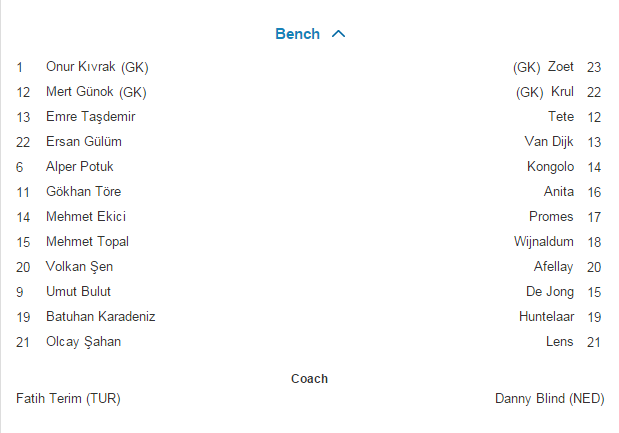This screenshot has width=619, height=433.
Task: Click on Krul's name
Action: [x=562, y=92]
